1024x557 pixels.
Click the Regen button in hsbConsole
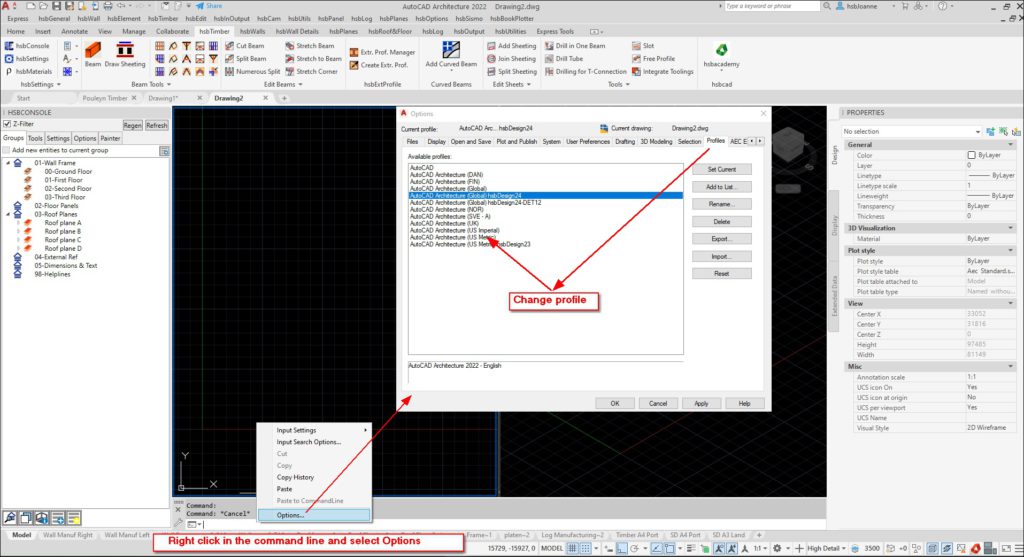[x=133, y=125]
